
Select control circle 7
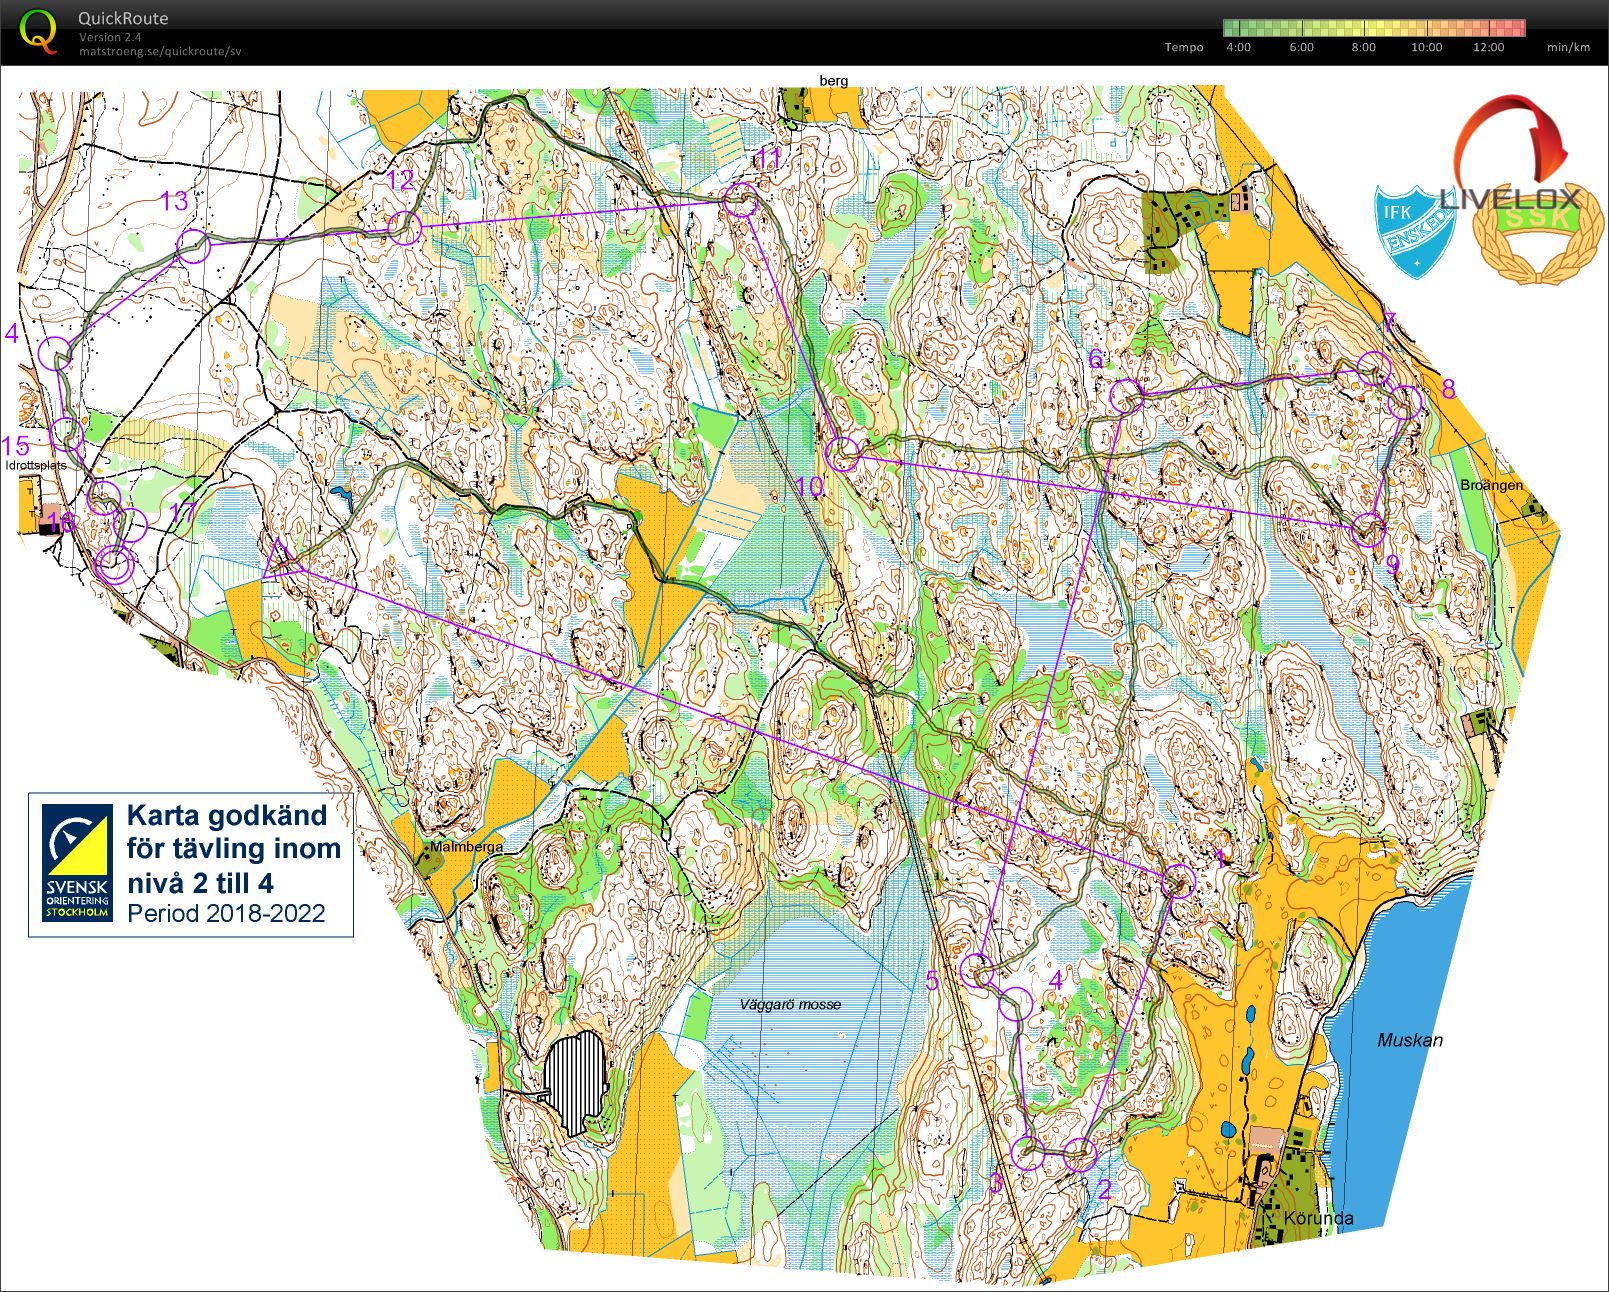(x=1375, y=369)
